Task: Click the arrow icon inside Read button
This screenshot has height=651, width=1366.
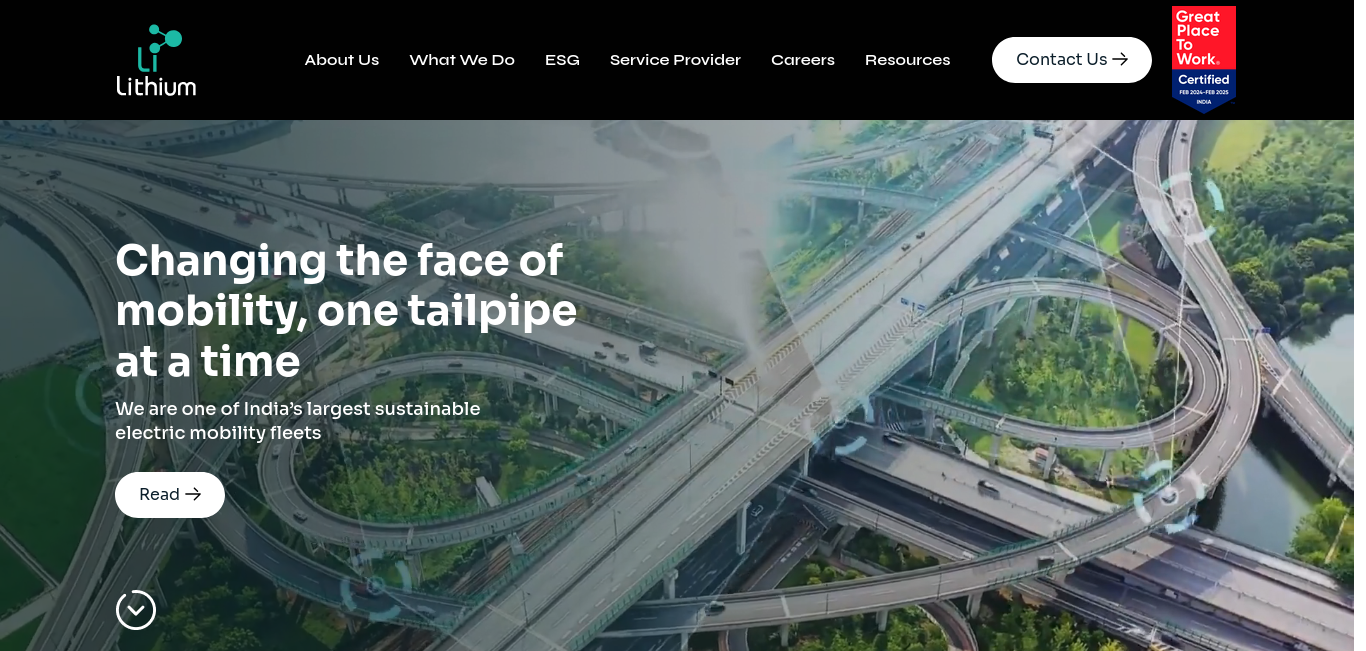Action: coord(193,495)
